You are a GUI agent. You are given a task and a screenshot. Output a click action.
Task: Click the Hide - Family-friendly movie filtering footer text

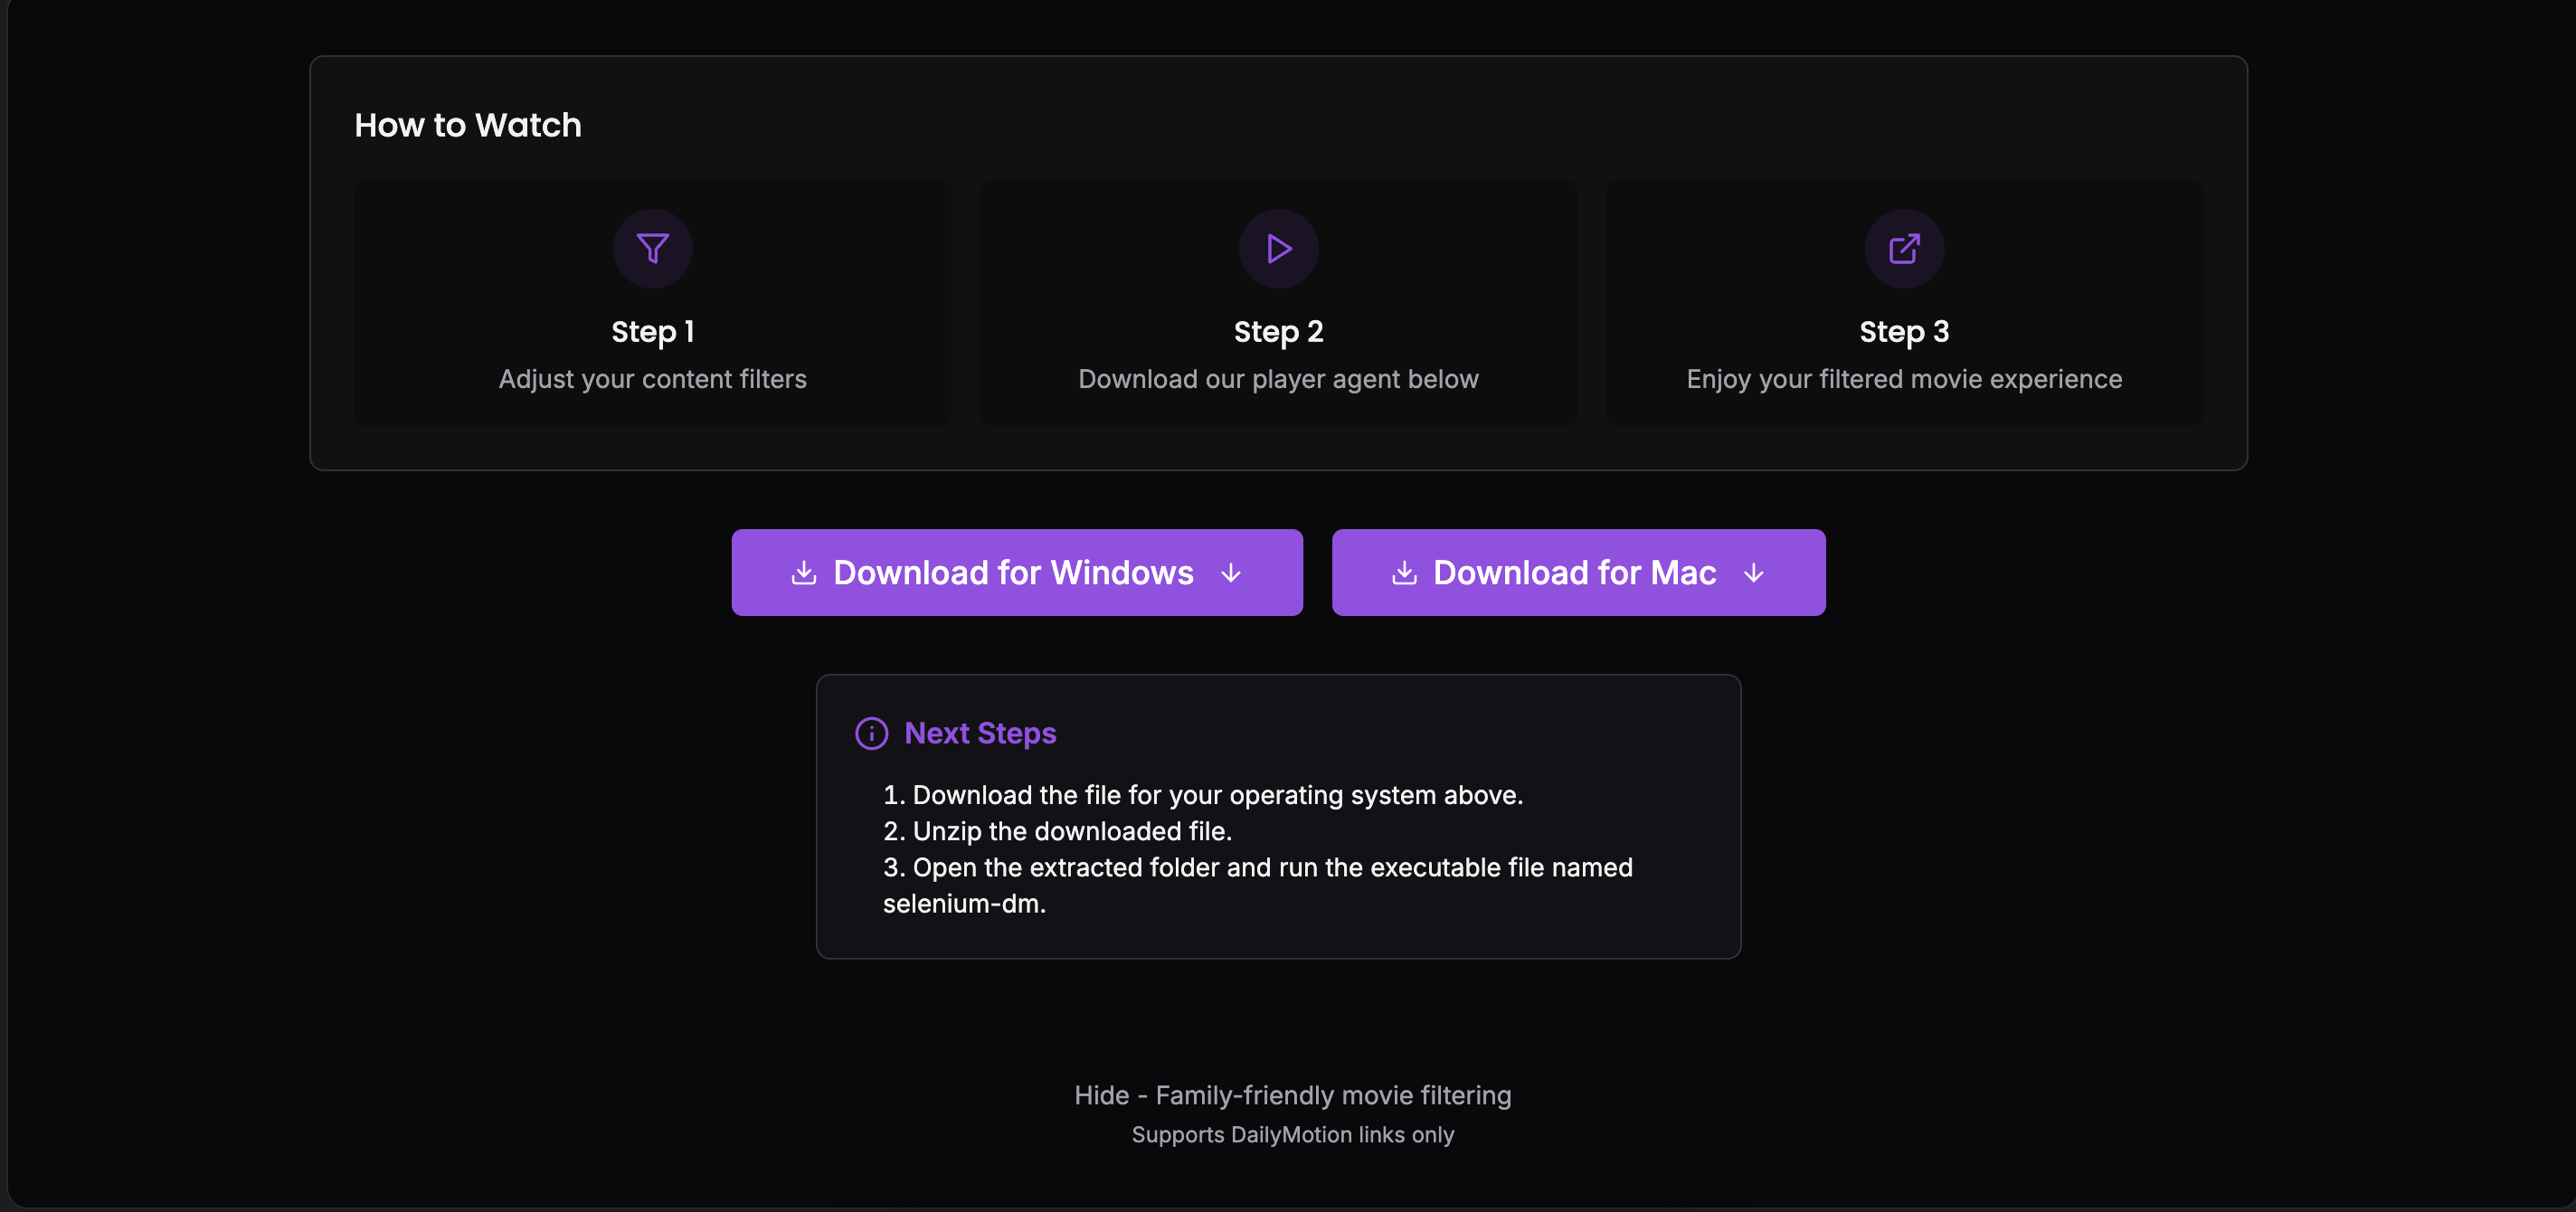[x=1292, y=1095]
